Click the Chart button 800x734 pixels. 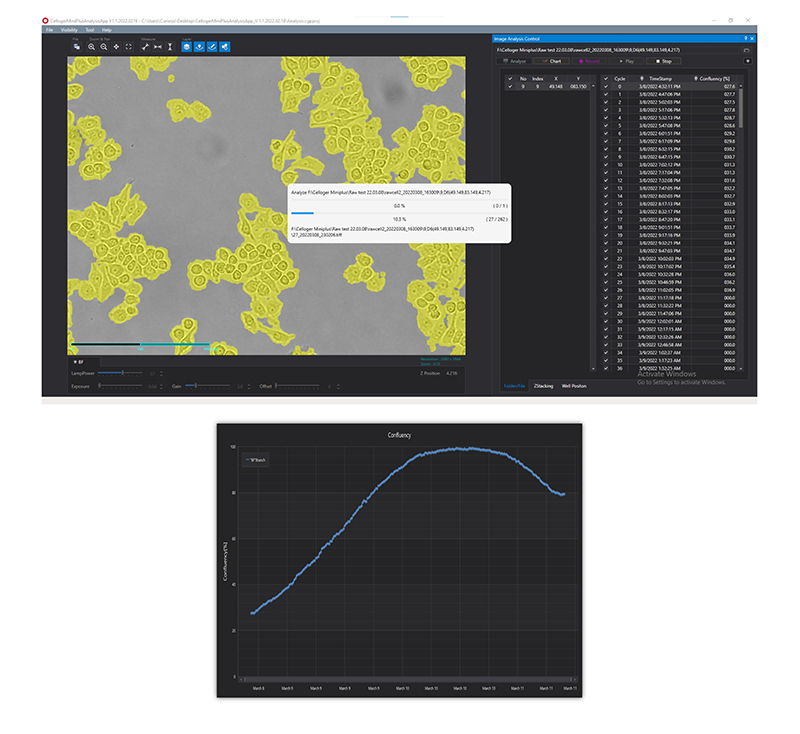pyautogui.click(x=552, y=61)
